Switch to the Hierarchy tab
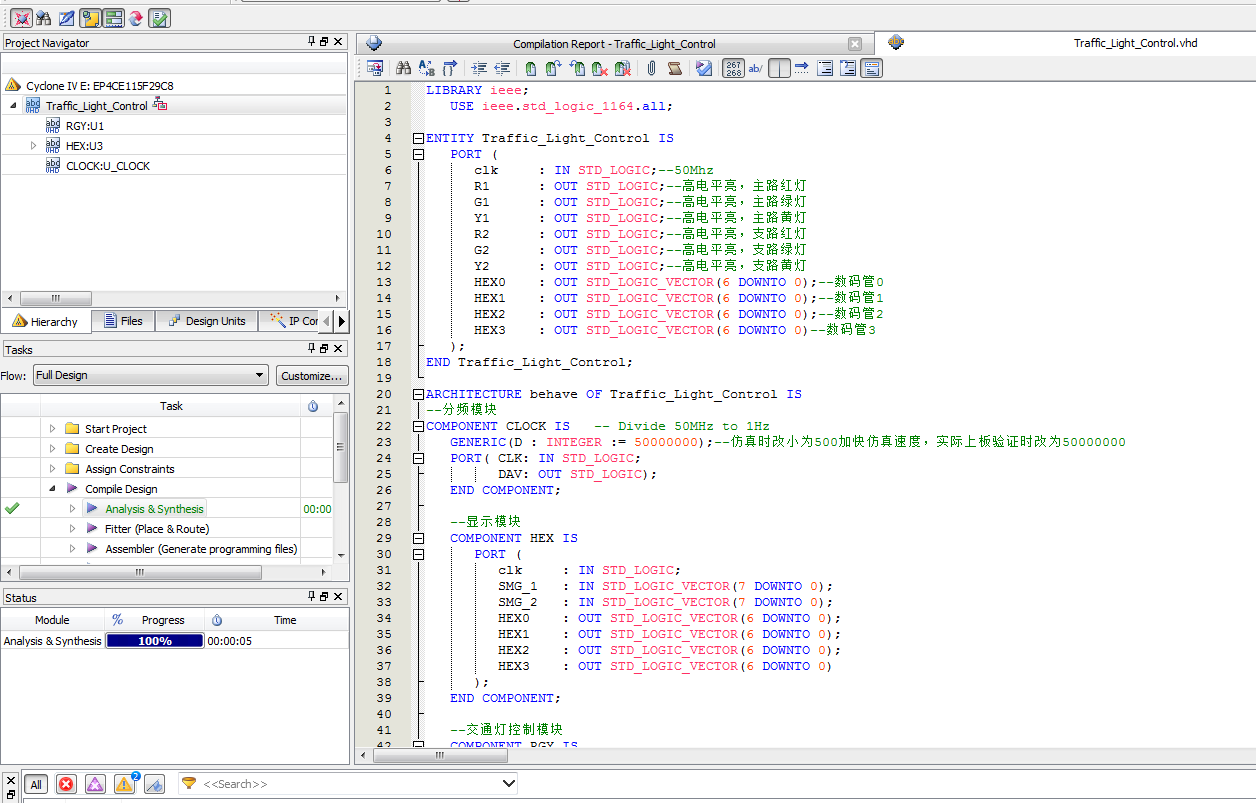The width and height of the screenshot is (1256, 803). tap(46, 321)
